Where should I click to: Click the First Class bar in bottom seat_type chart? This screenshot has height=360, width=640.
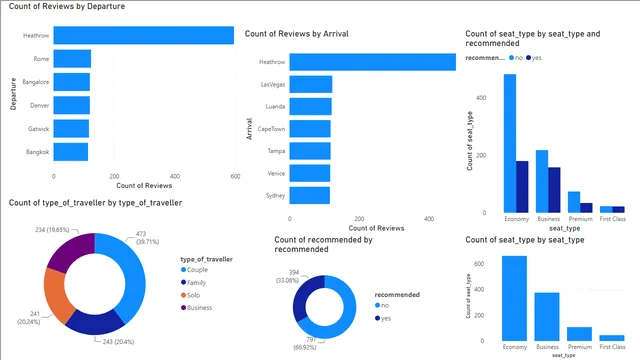click(x=612, y=338)
